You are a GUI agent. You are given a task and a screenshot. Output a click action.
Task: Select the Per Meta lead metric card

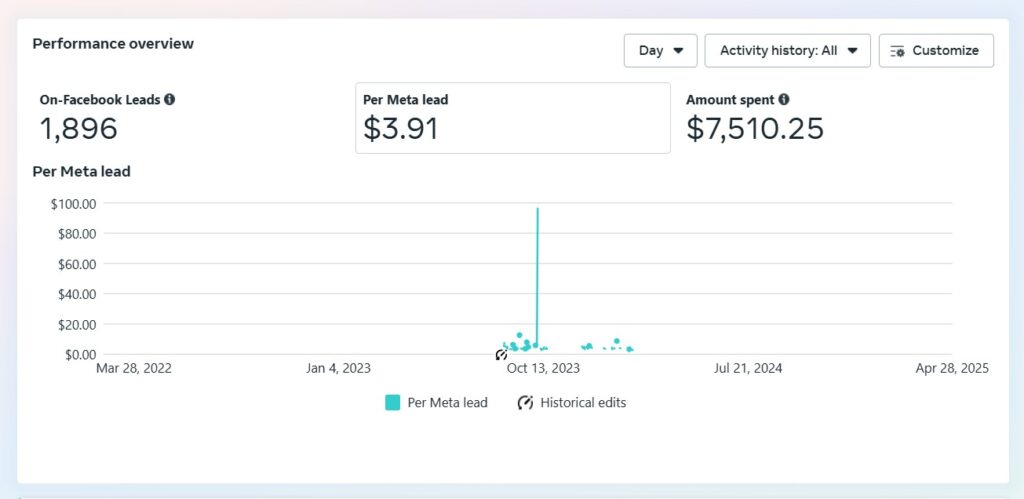(513, 118)
